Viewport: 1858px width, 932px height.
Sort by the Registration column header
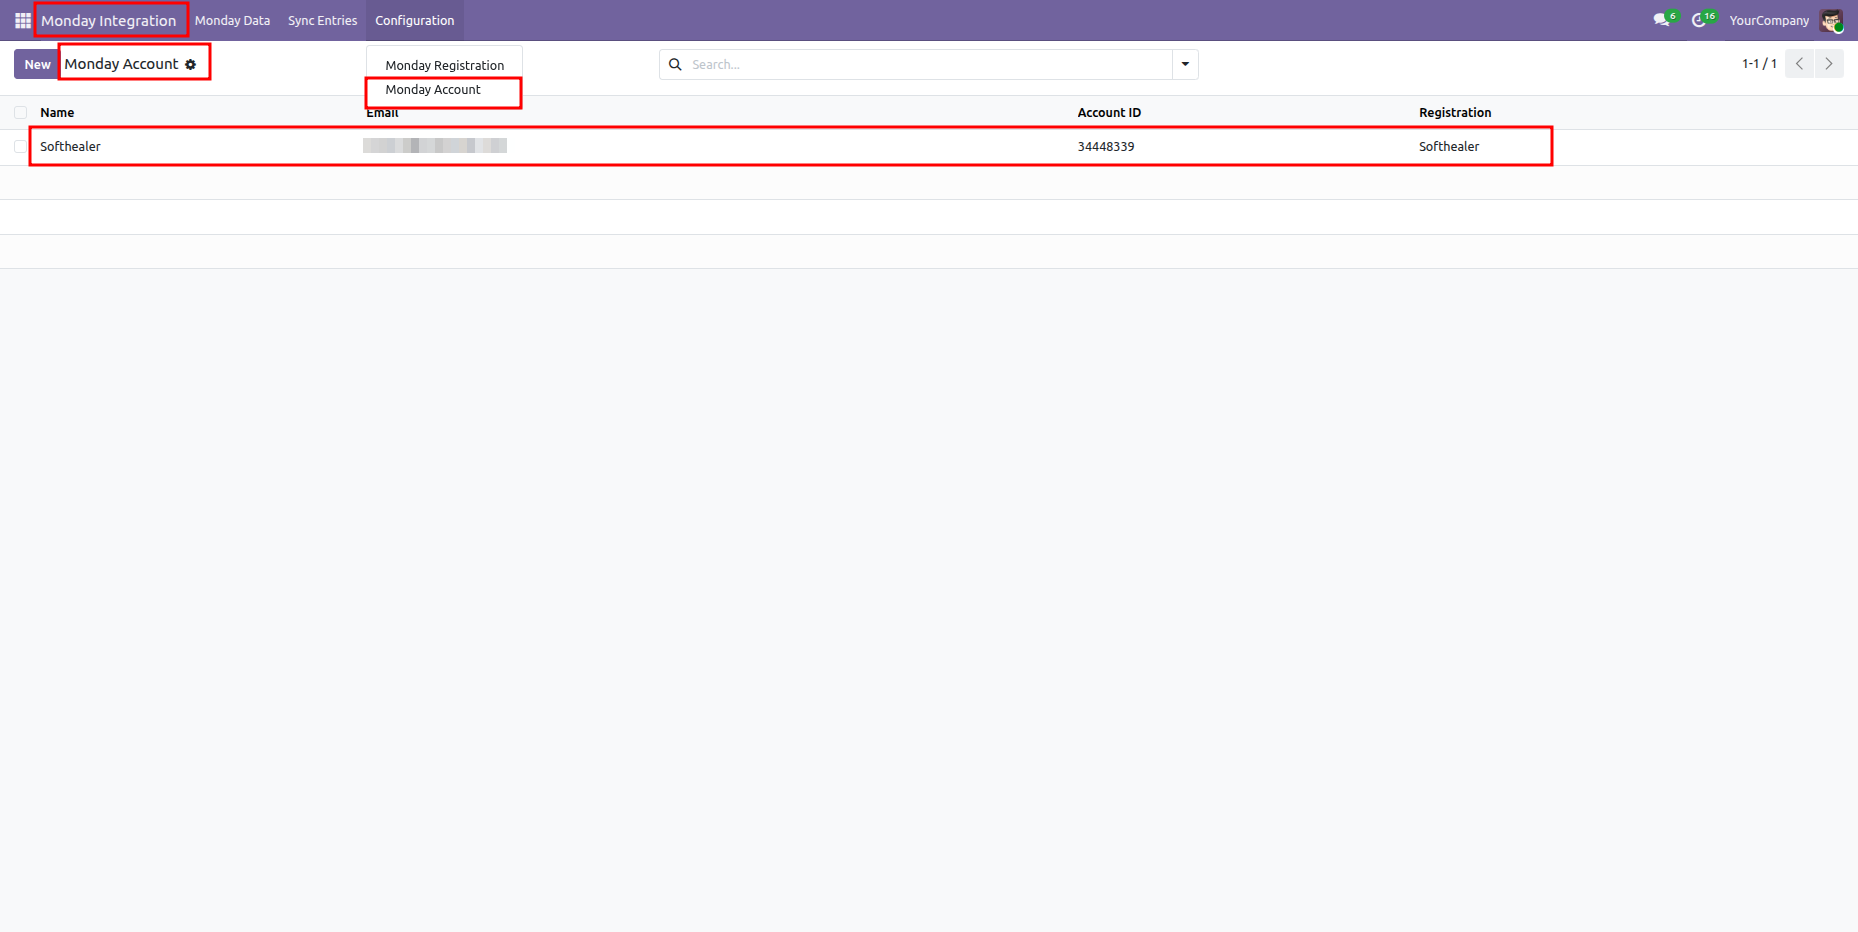tap(1455, 112)
